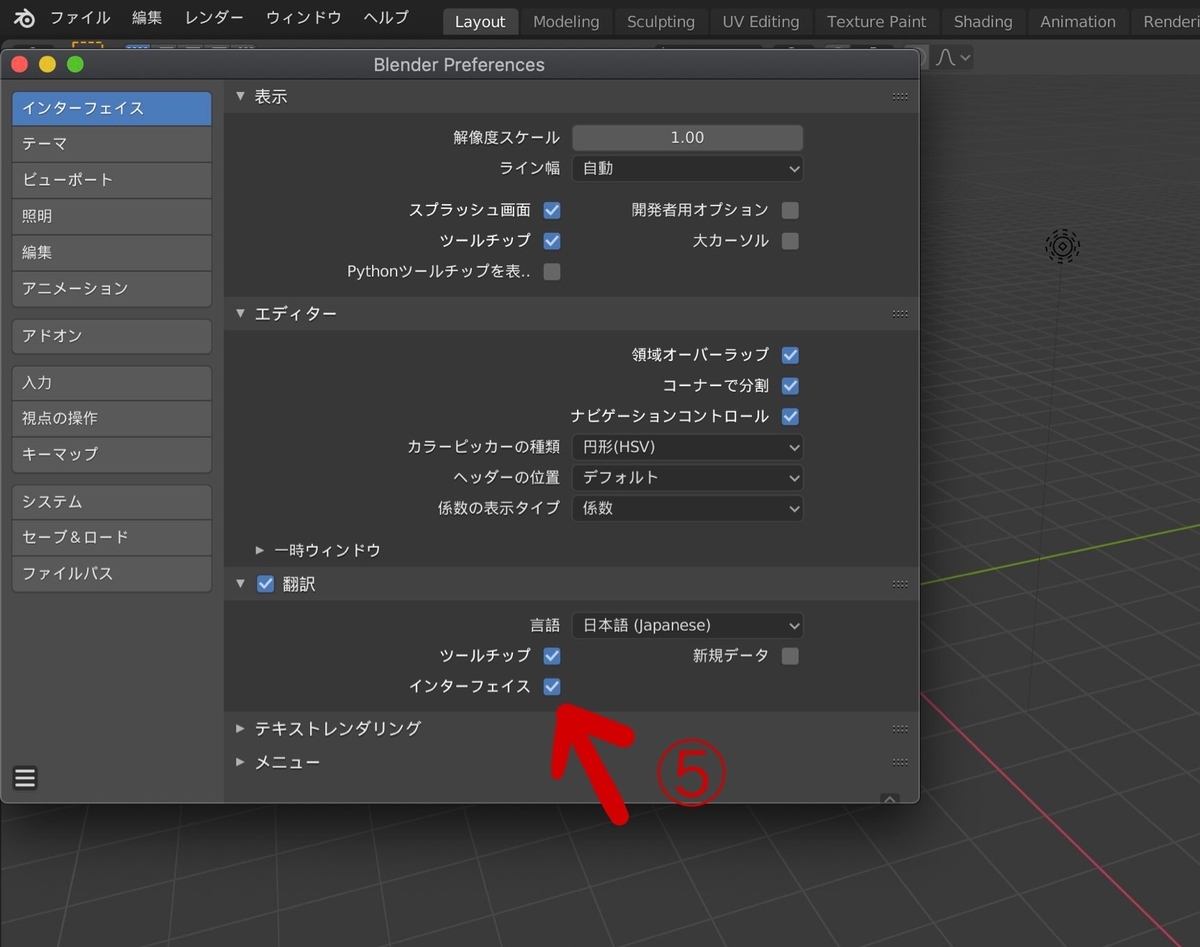Open the ライン幅 dropdown
The image size is (1200, 947).
click(687, 168)
